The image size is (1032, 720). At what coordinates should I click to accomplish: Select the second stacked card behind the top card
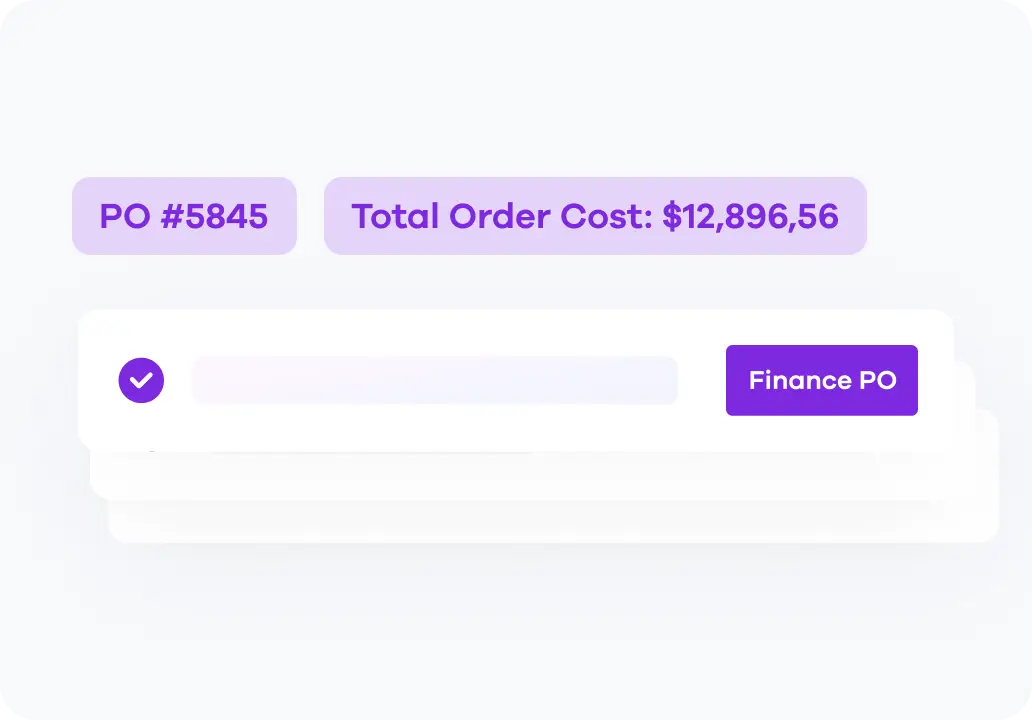pyautogui.click(x=530, y=478)
